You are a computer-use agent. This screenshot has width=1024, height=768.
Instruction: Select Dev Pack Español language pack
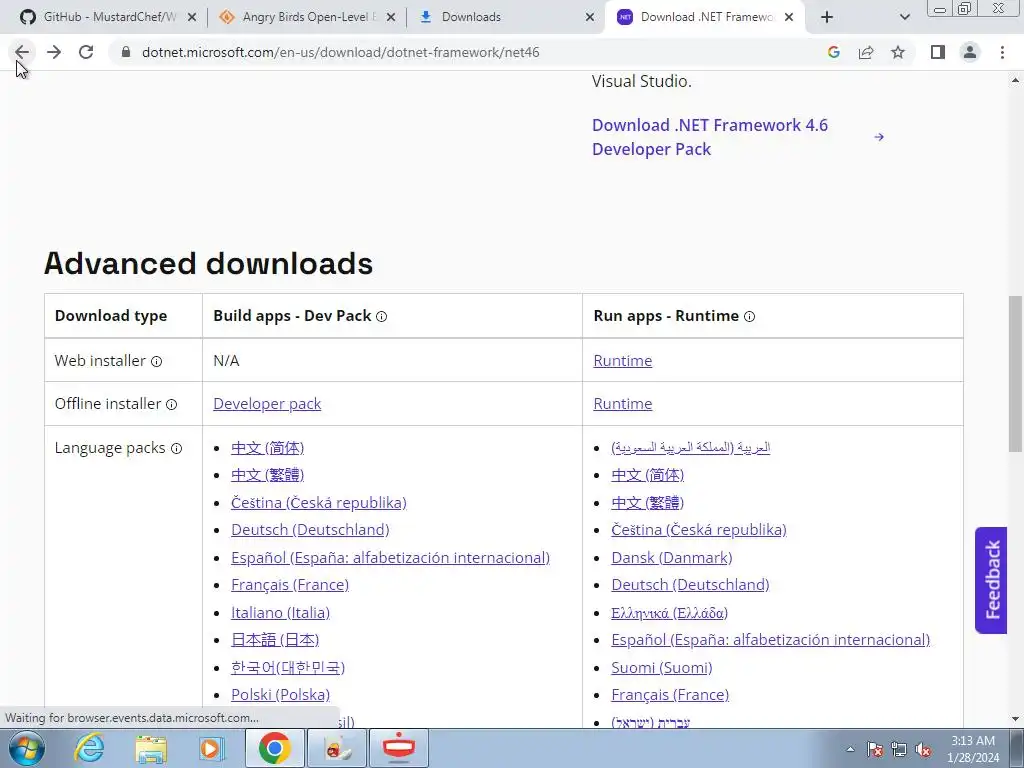tap(391, 557)
